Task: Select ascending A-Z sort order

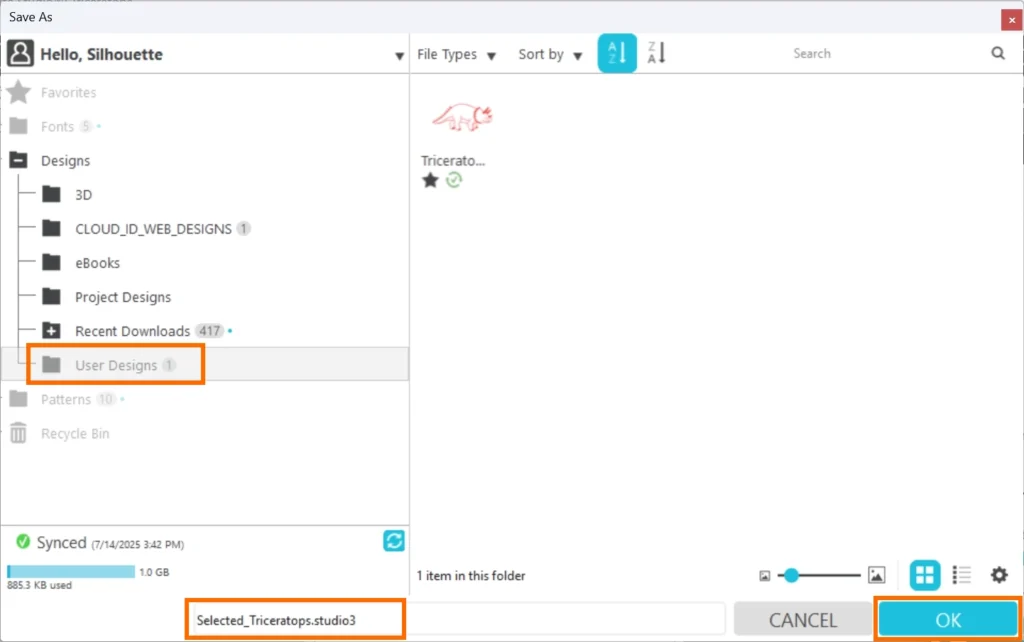Action: 617,54
